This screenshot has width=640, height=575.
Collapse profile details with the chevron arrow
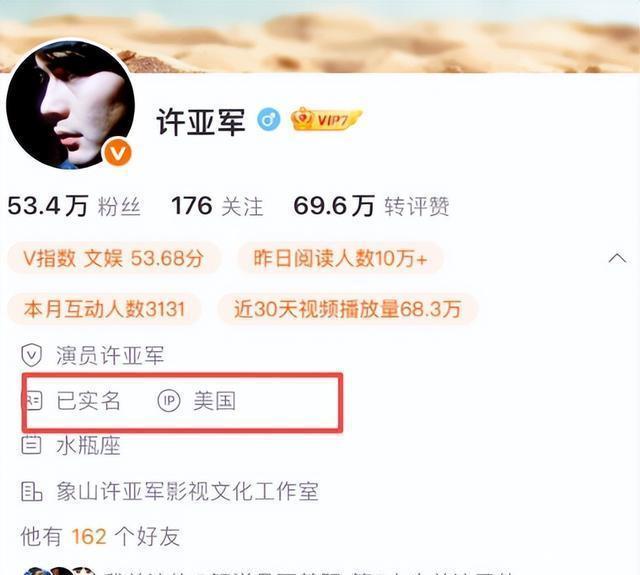(x=617, y=258)
